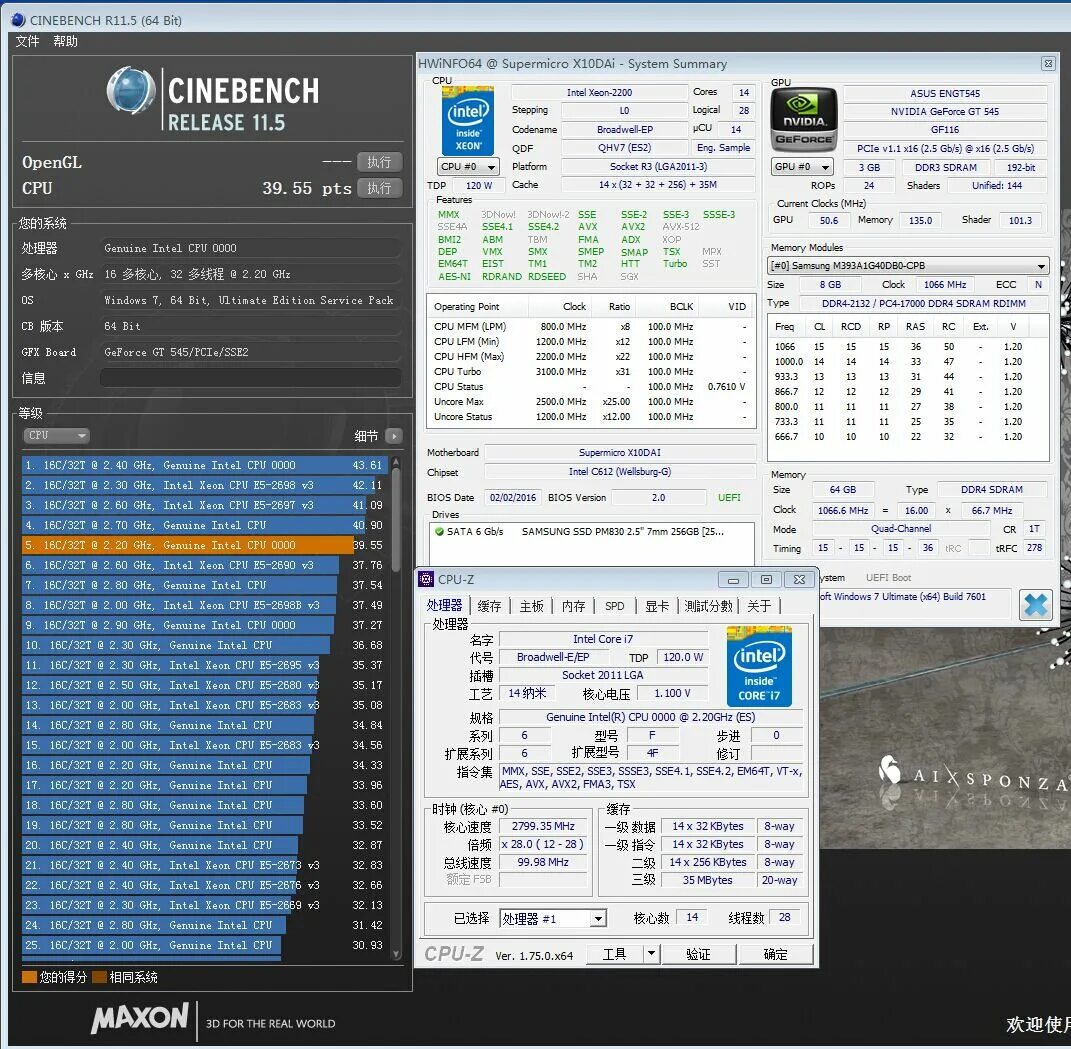Click the Intel Core i7 logo in CPU-Z
The width and height of the screenshot is (1071, 1049).
tap(759, 667)
